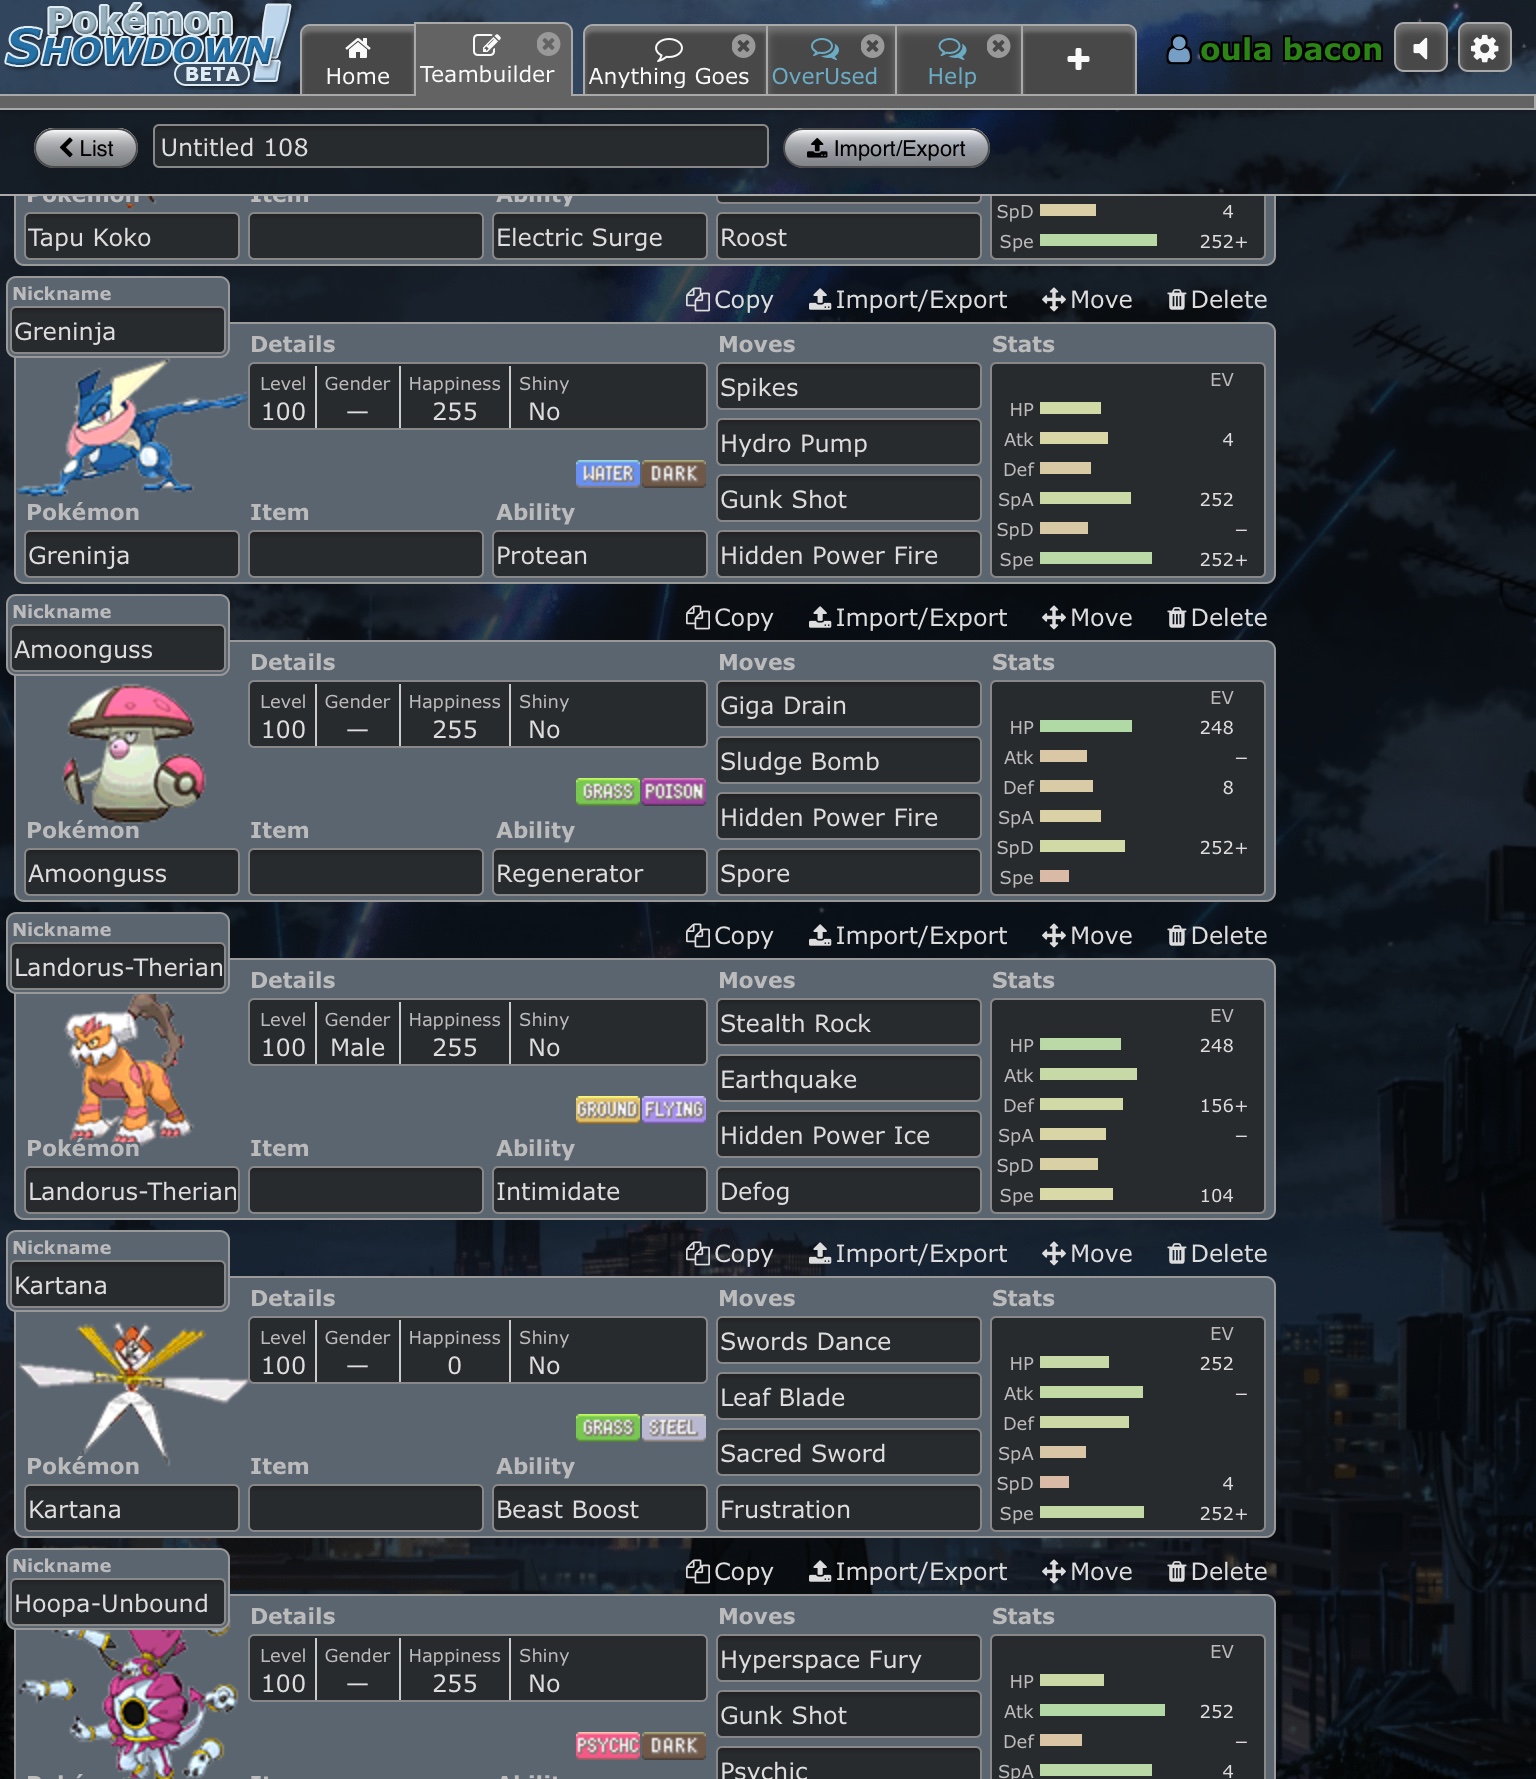Mute sound with the speaker icon
Screen dimensions: 1536x1779
[x=1421, y=48]
